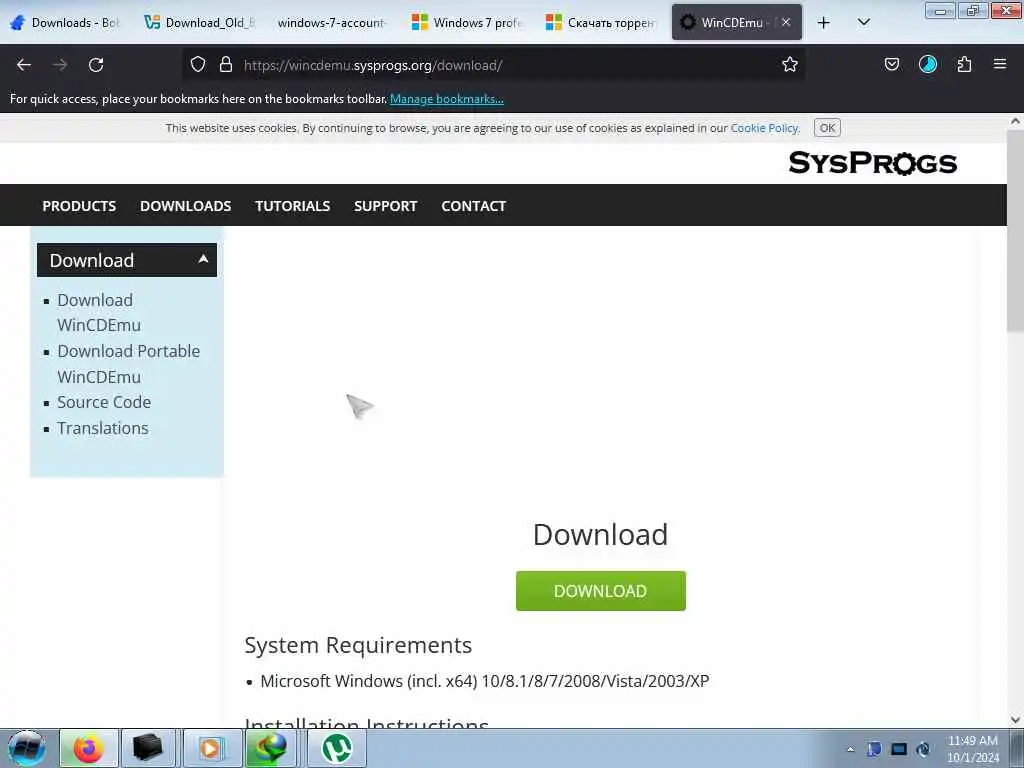This screenshot has height=768, width=1024.
Task: Open the black box taskbar app
Action: coord(148,748)
